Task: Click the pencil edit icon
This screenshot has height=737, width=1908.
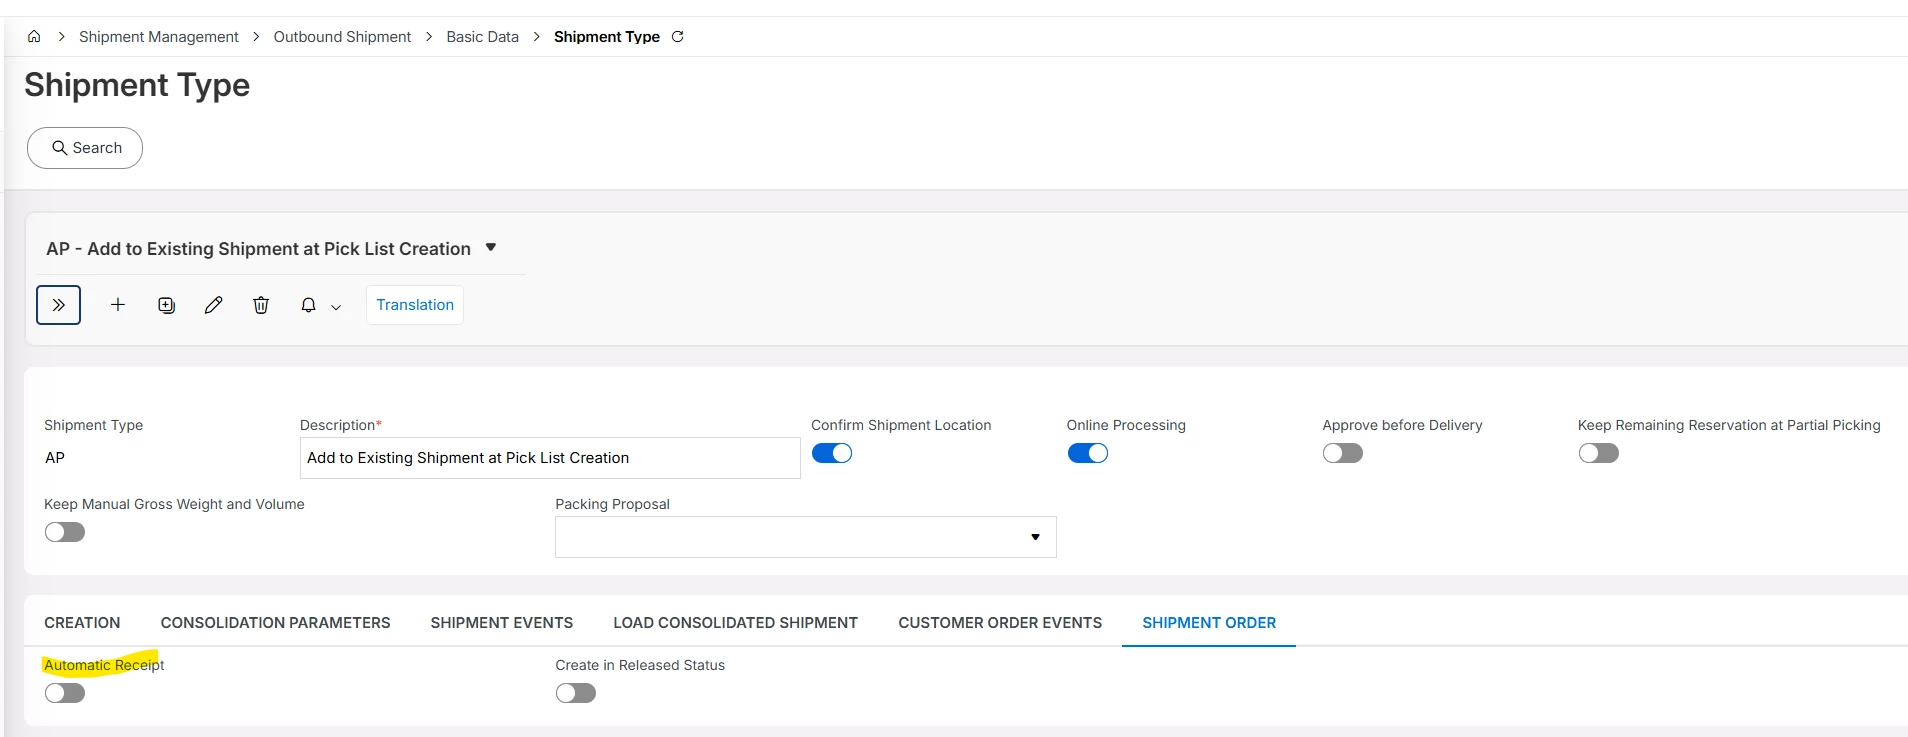Action: 213,305
